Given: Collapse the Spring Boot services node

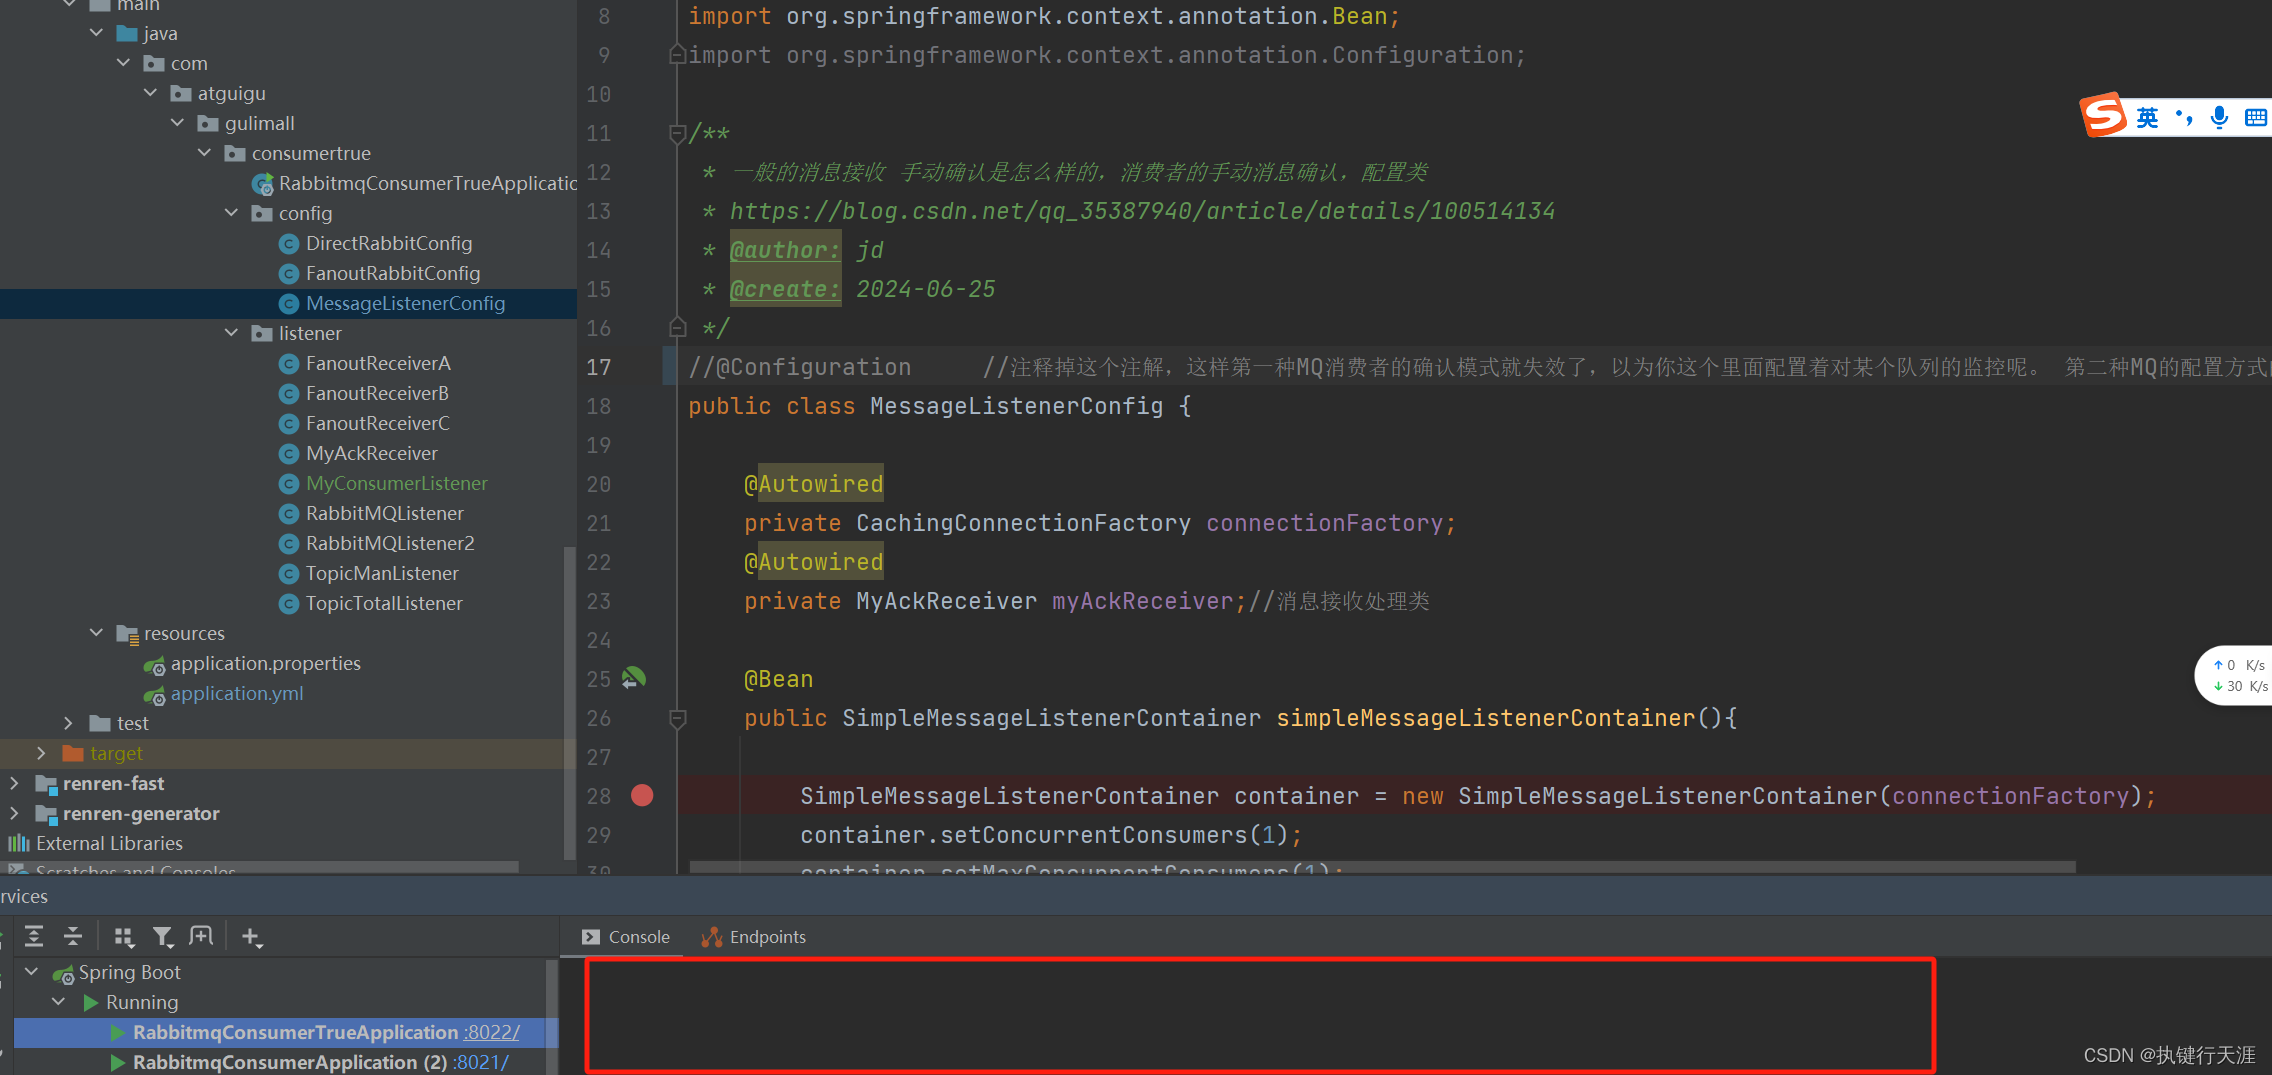Looking at the screenshot, I should click(x=31, y=972).
